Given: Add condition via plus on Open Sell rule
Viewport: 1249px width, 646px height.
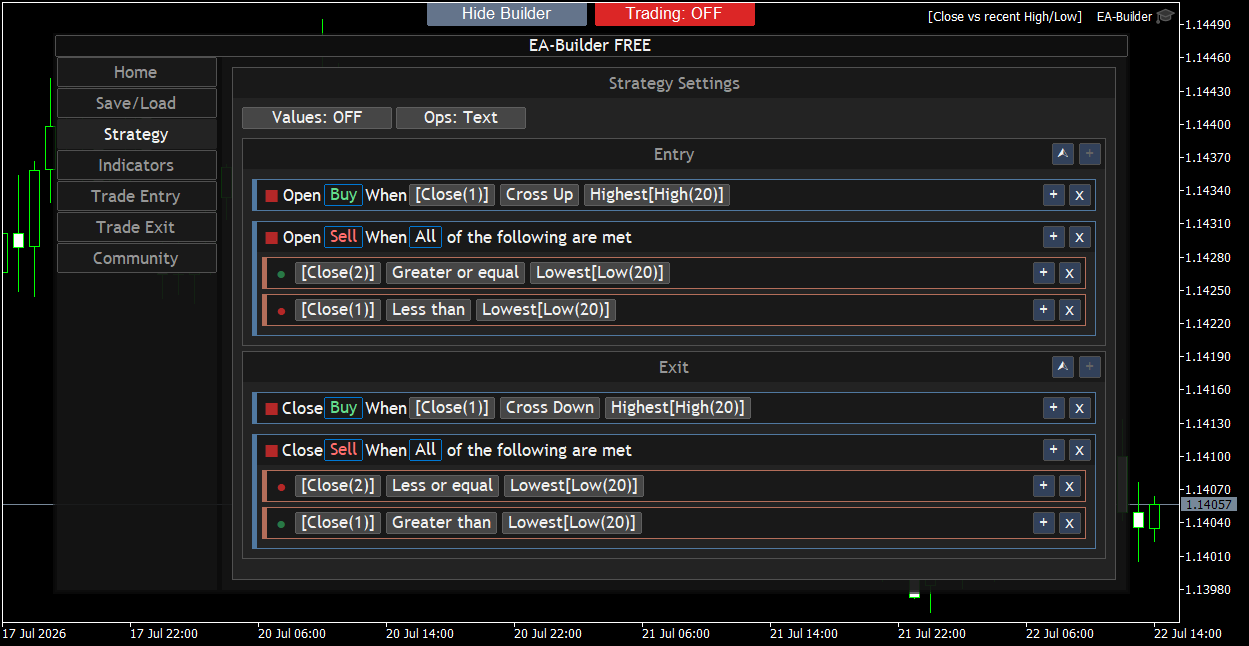Looking at the screenshot, I should (x=1053, y=237).
